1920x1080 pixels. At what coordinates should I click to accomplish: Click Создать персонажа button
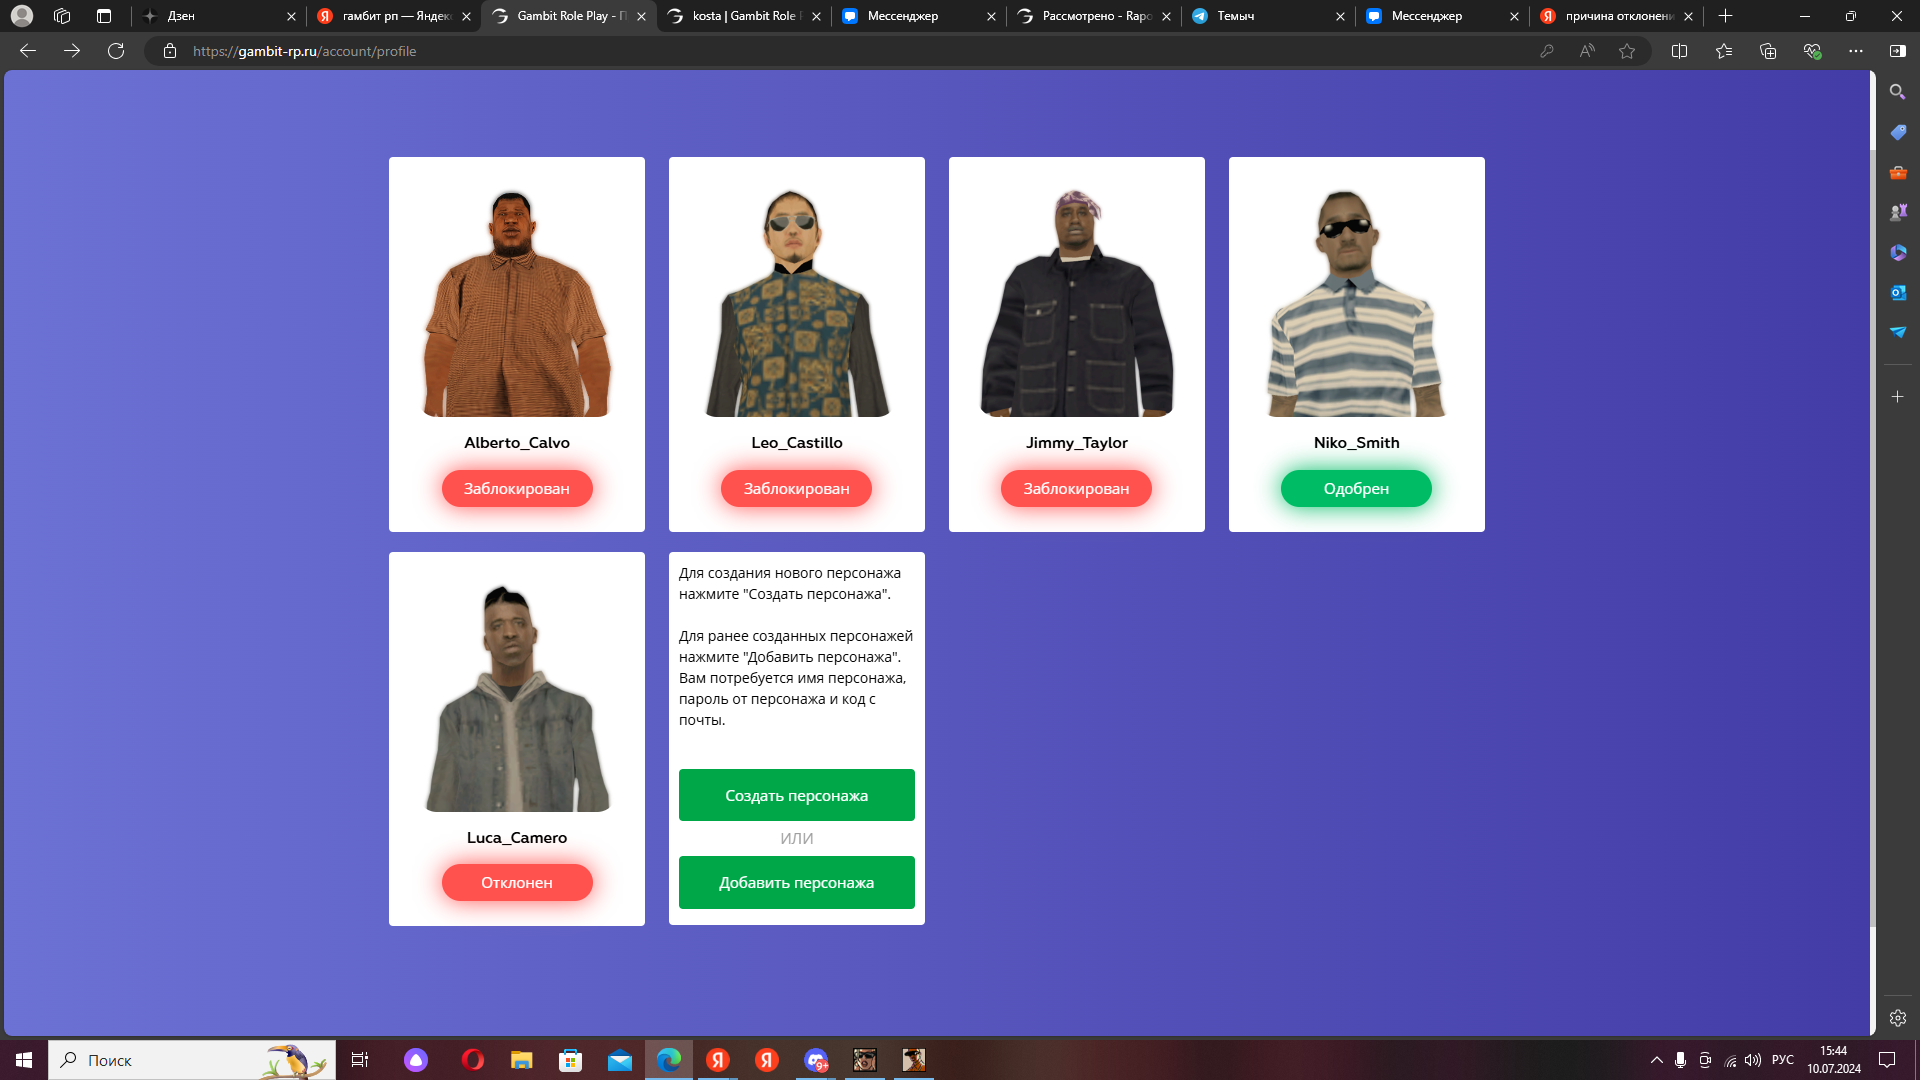[x=796, y=795]
